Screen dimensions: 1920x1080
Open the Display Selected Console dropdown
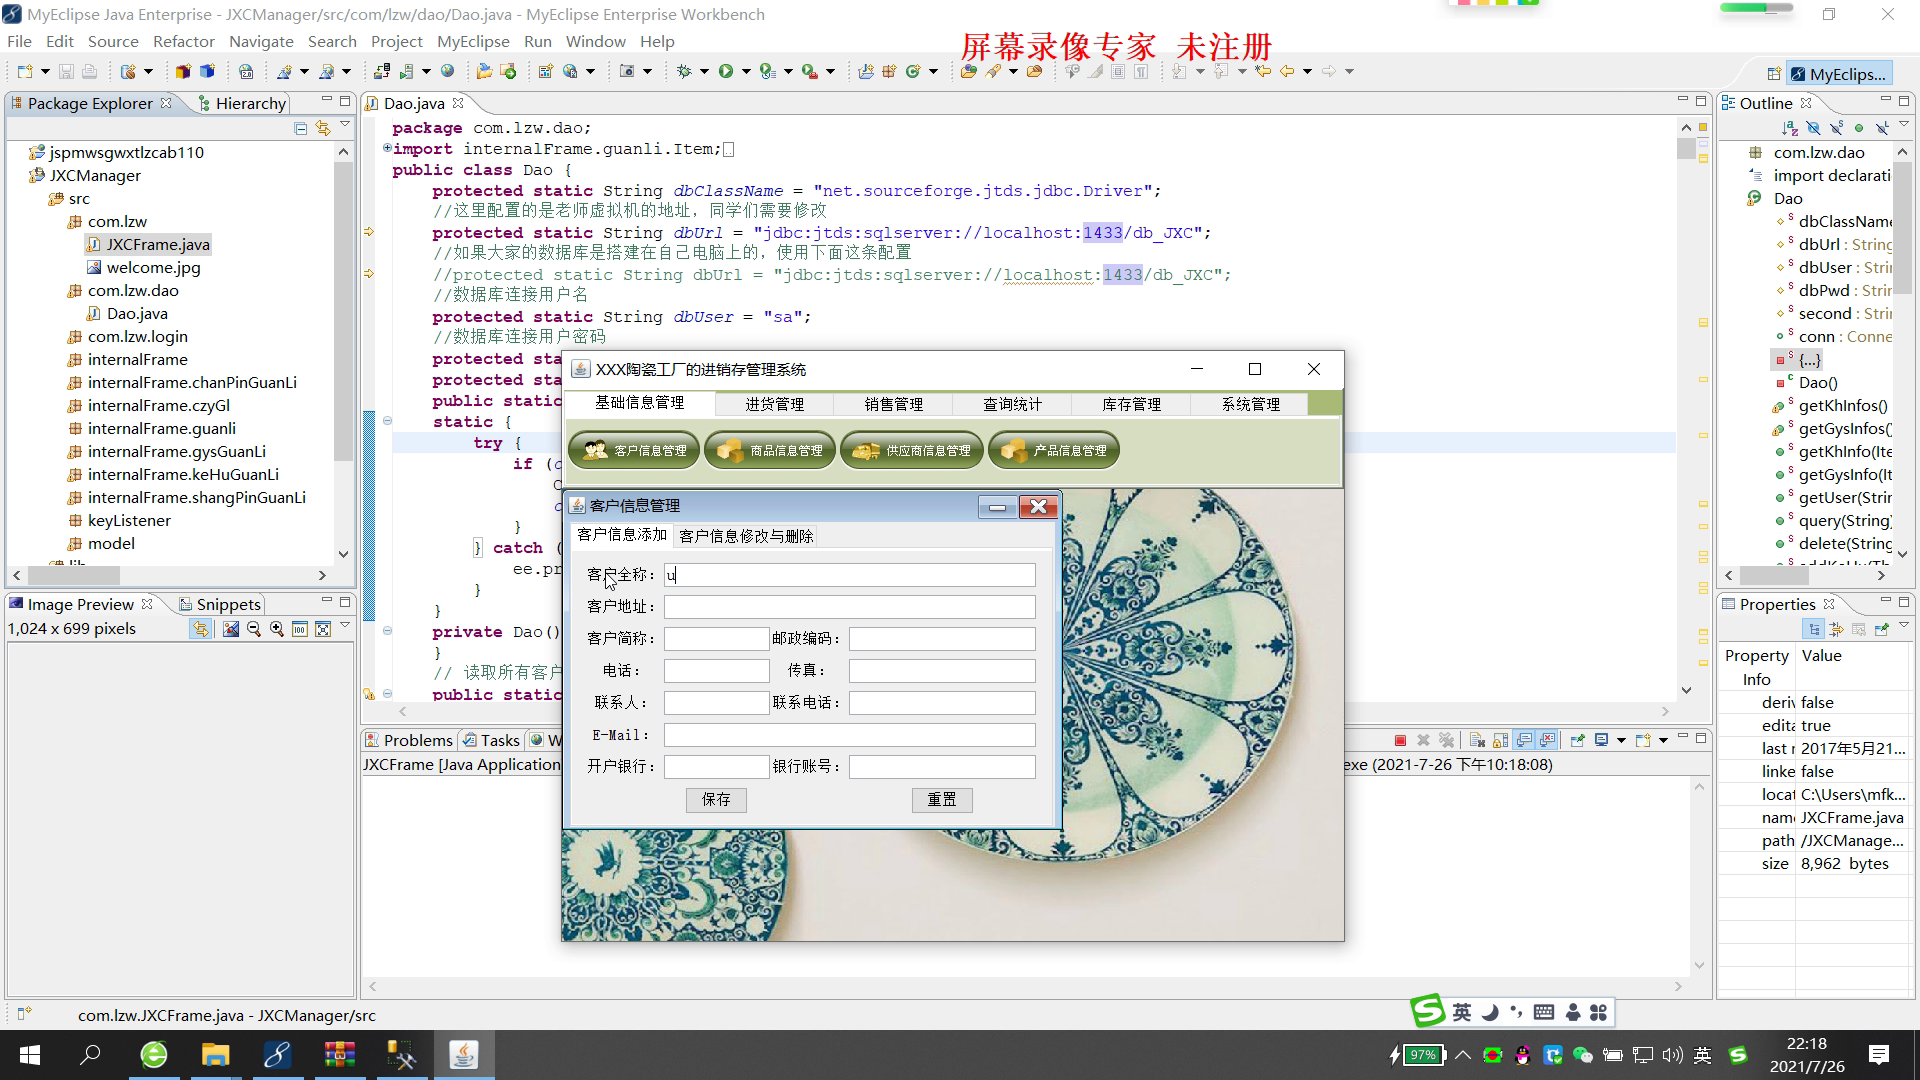(x=1621, y=740)
